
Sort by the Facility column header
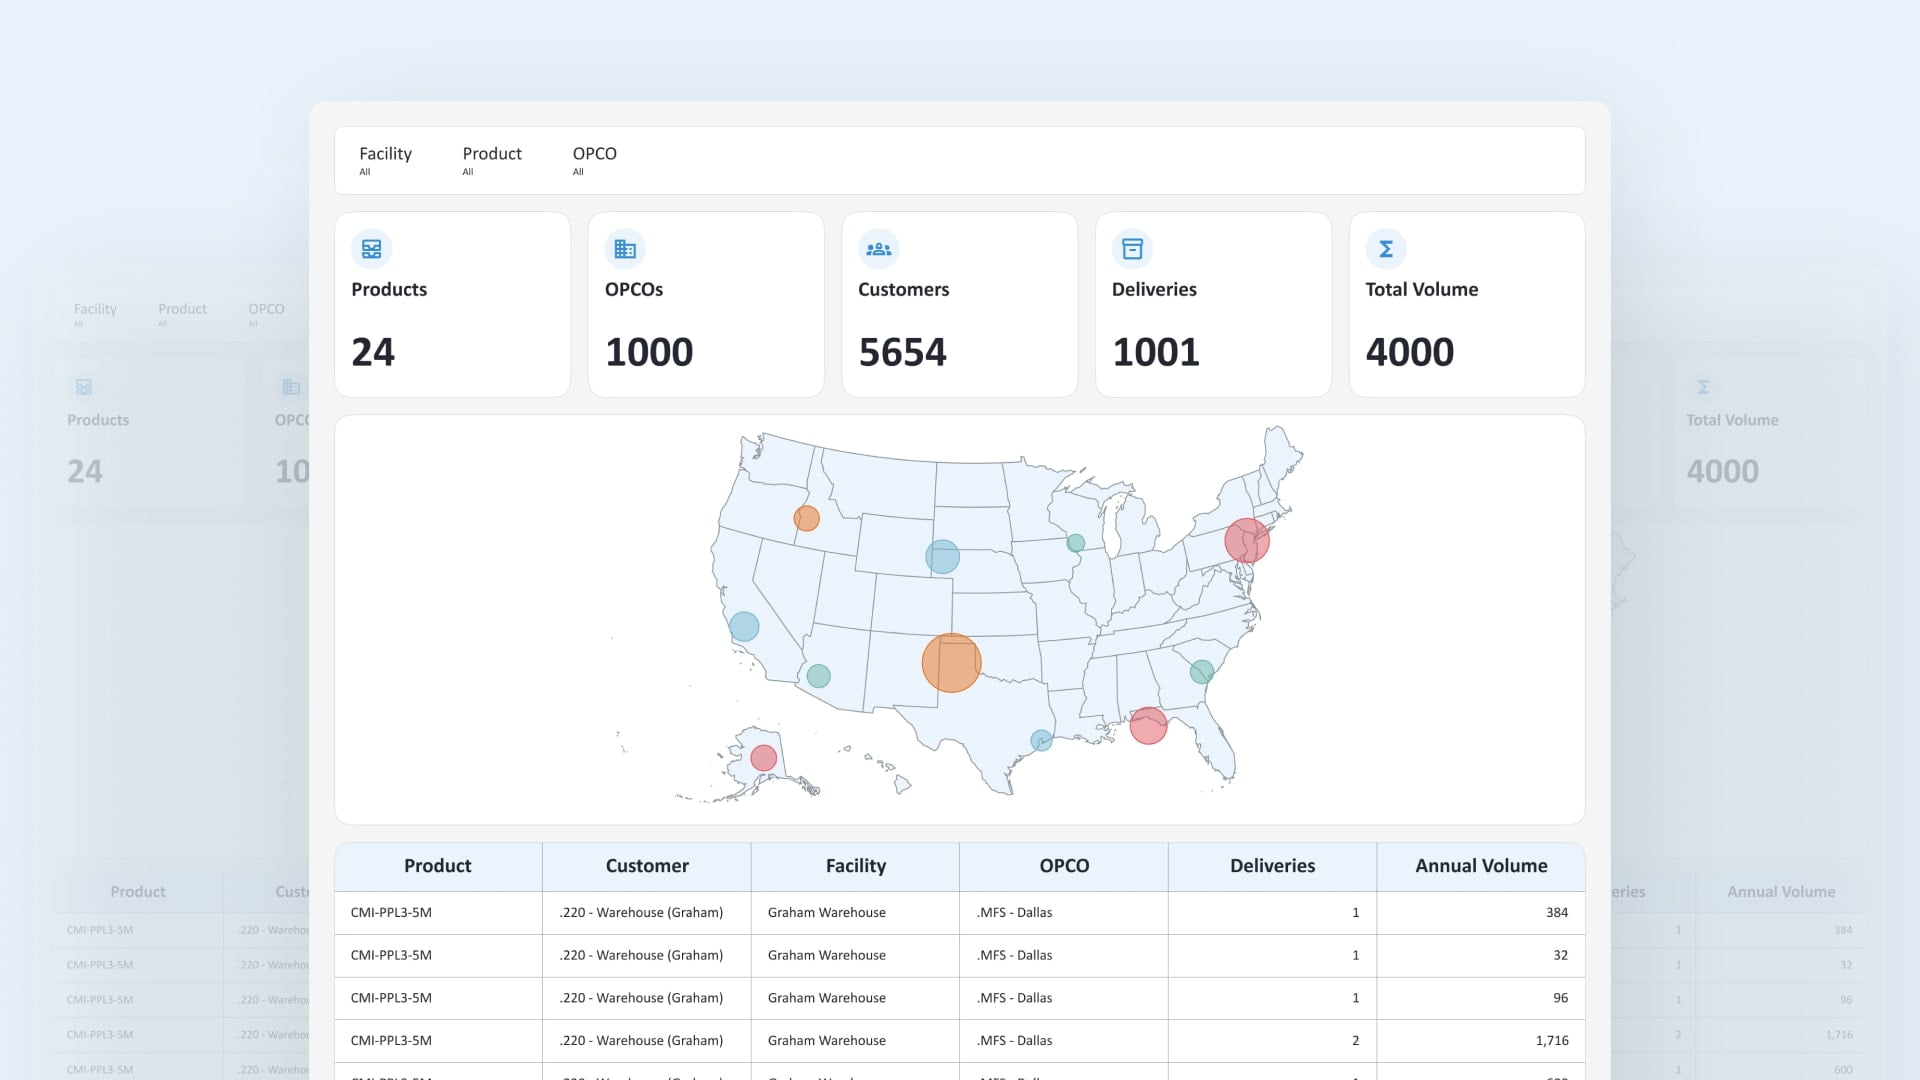[x=856, y=866]
